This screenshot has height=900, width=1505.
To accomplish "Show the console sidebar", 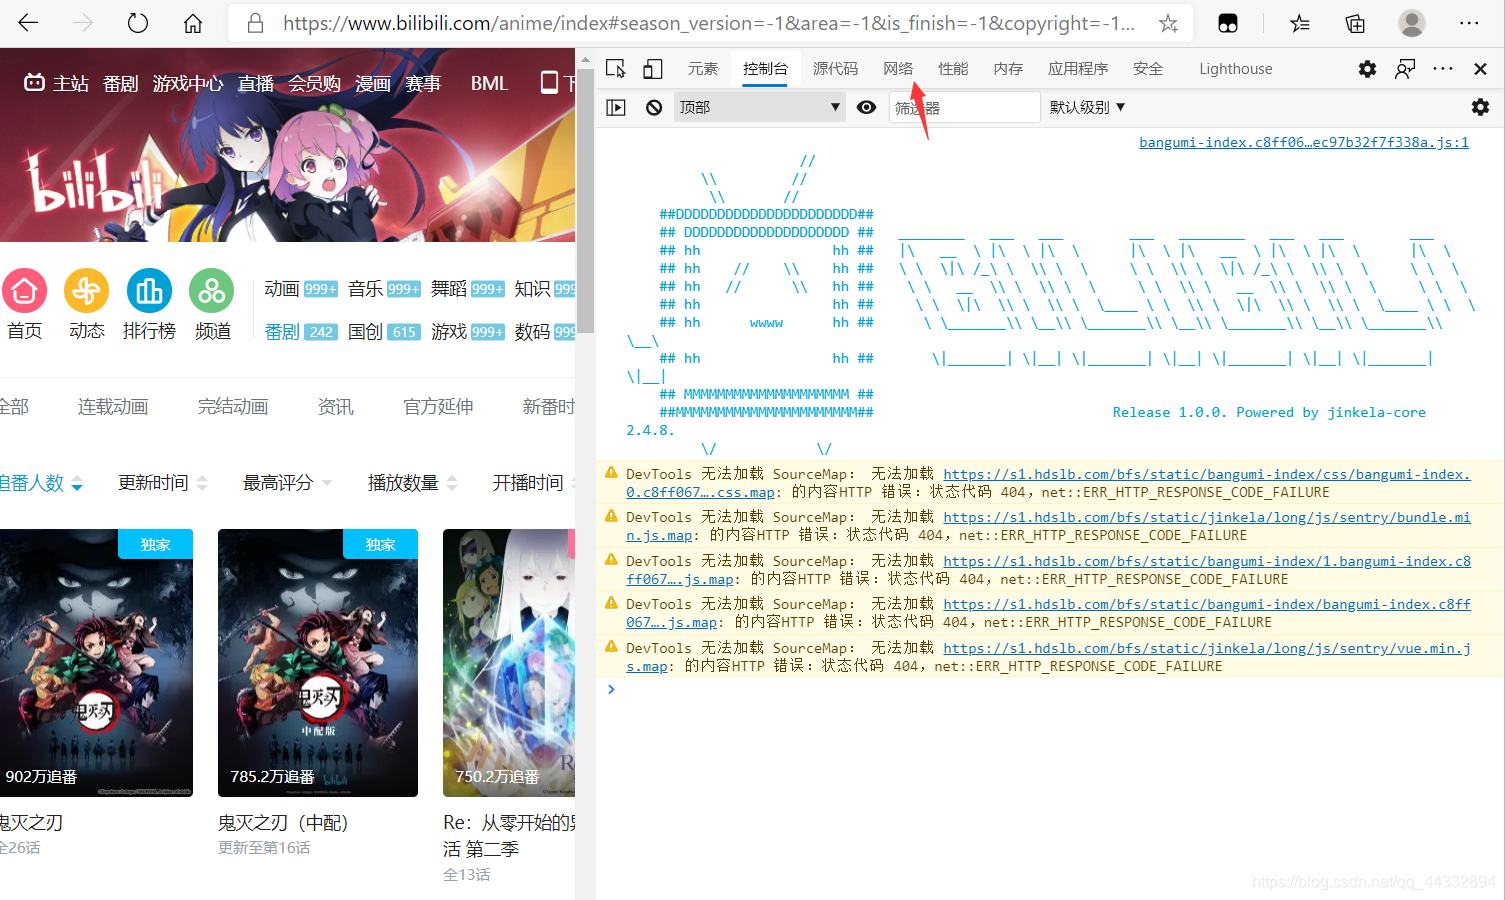I will pos(616,107).
